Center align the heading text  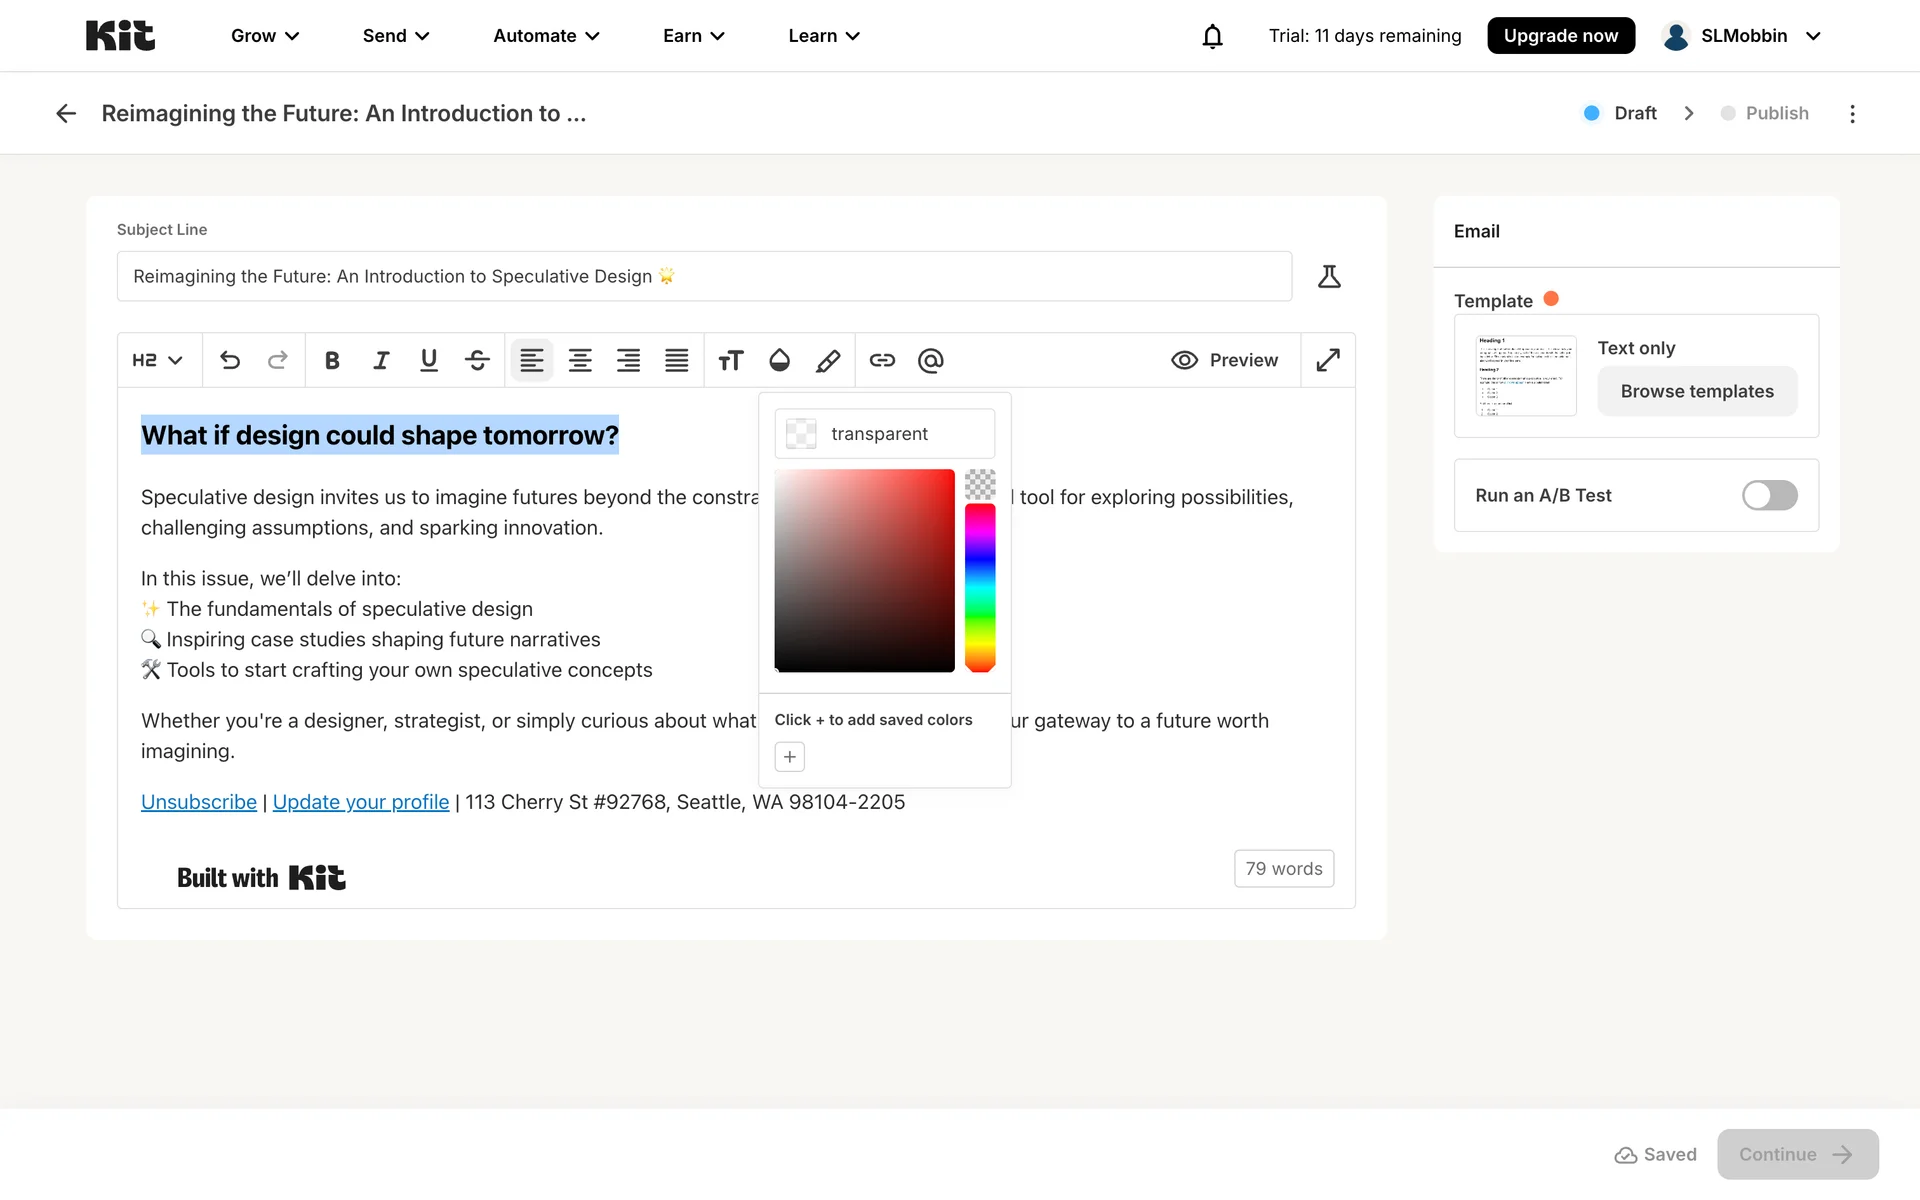click(x=580, y=360)
